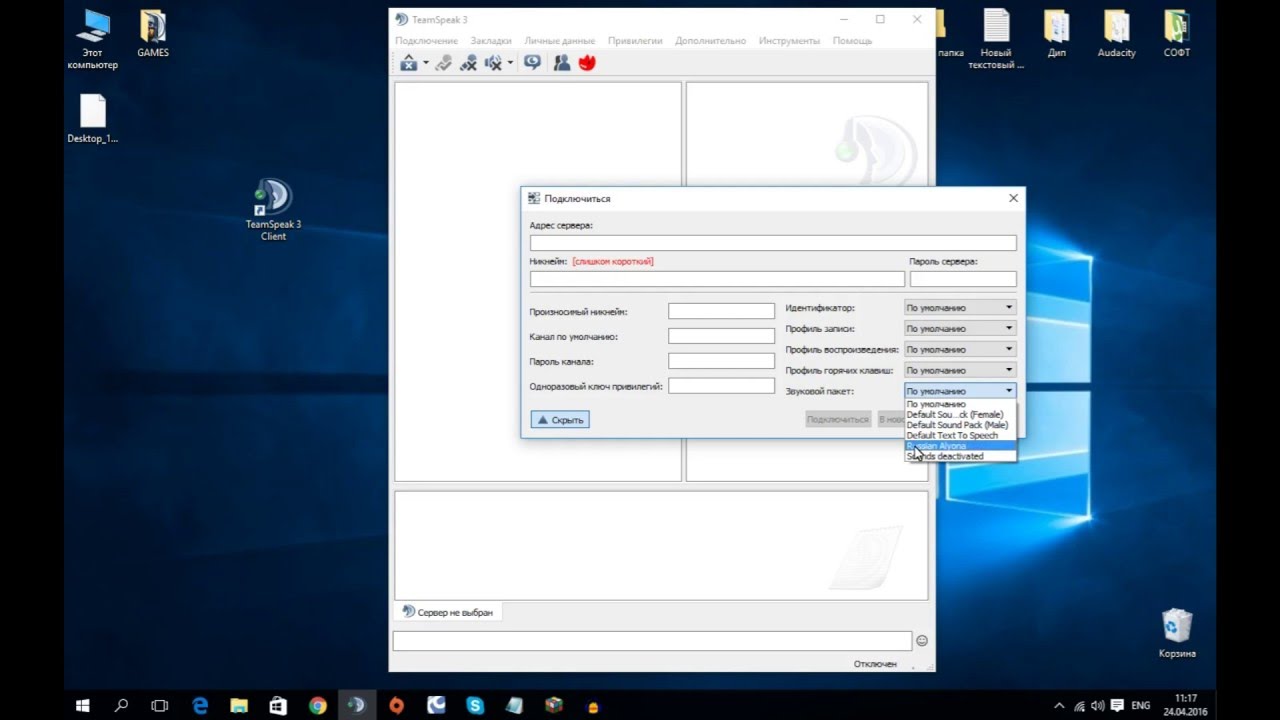Open the volume control in system tray
Image resolution: width=1280 pixels, height=720 pixels.
pos(1098,706)
